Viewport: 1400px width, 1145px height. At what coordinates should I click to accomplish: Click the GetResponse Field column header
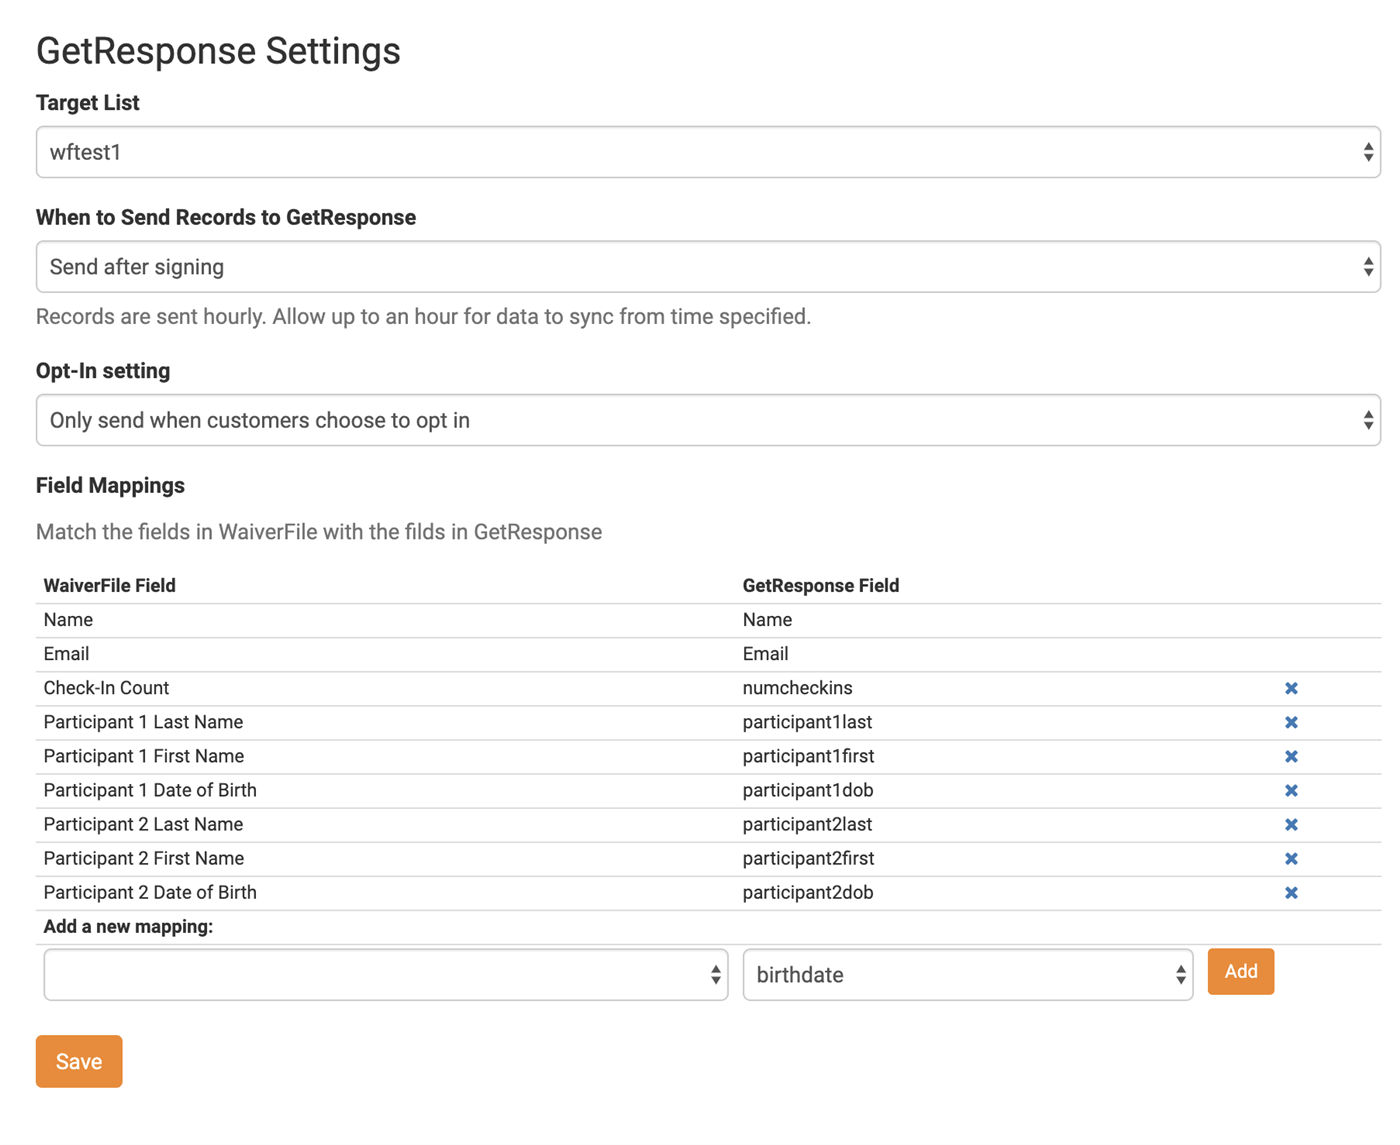pos(820,586)
